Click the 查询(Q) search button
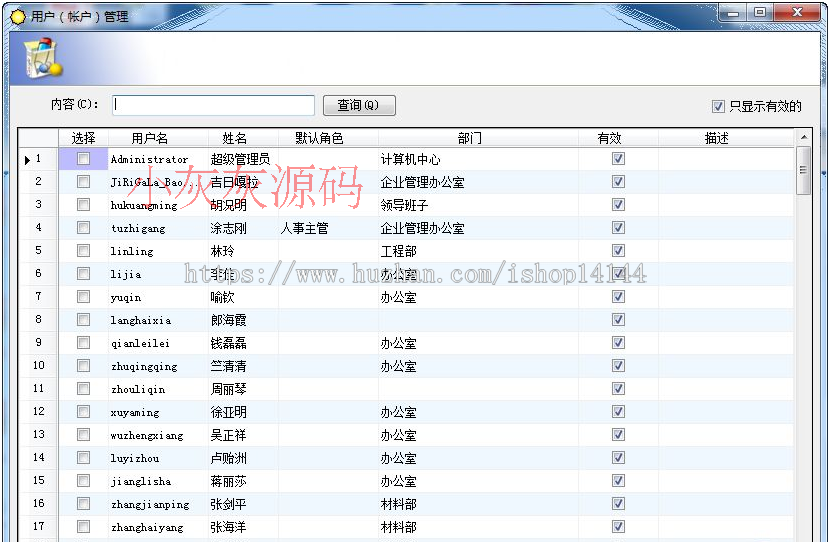 point(359,105)
